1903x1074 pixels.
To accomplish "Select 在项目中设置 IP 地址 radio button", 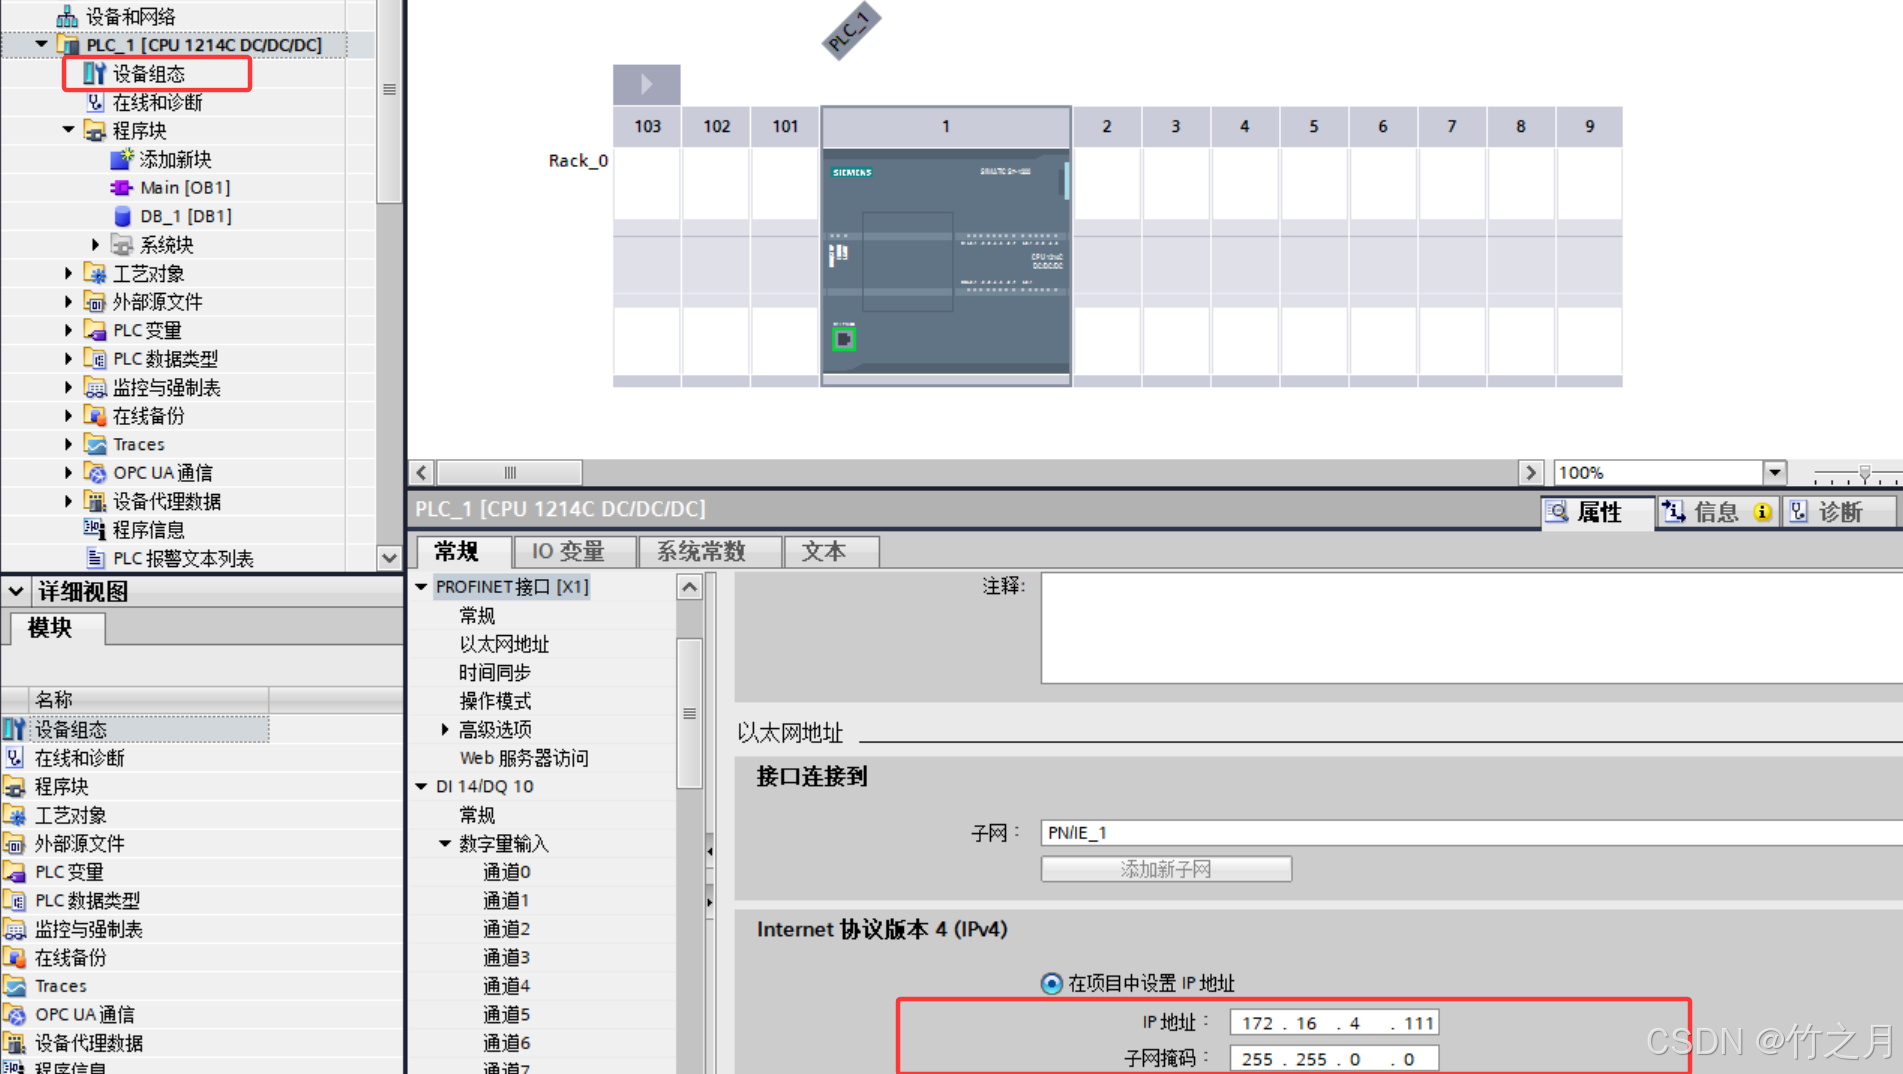I will [1051, 983].
